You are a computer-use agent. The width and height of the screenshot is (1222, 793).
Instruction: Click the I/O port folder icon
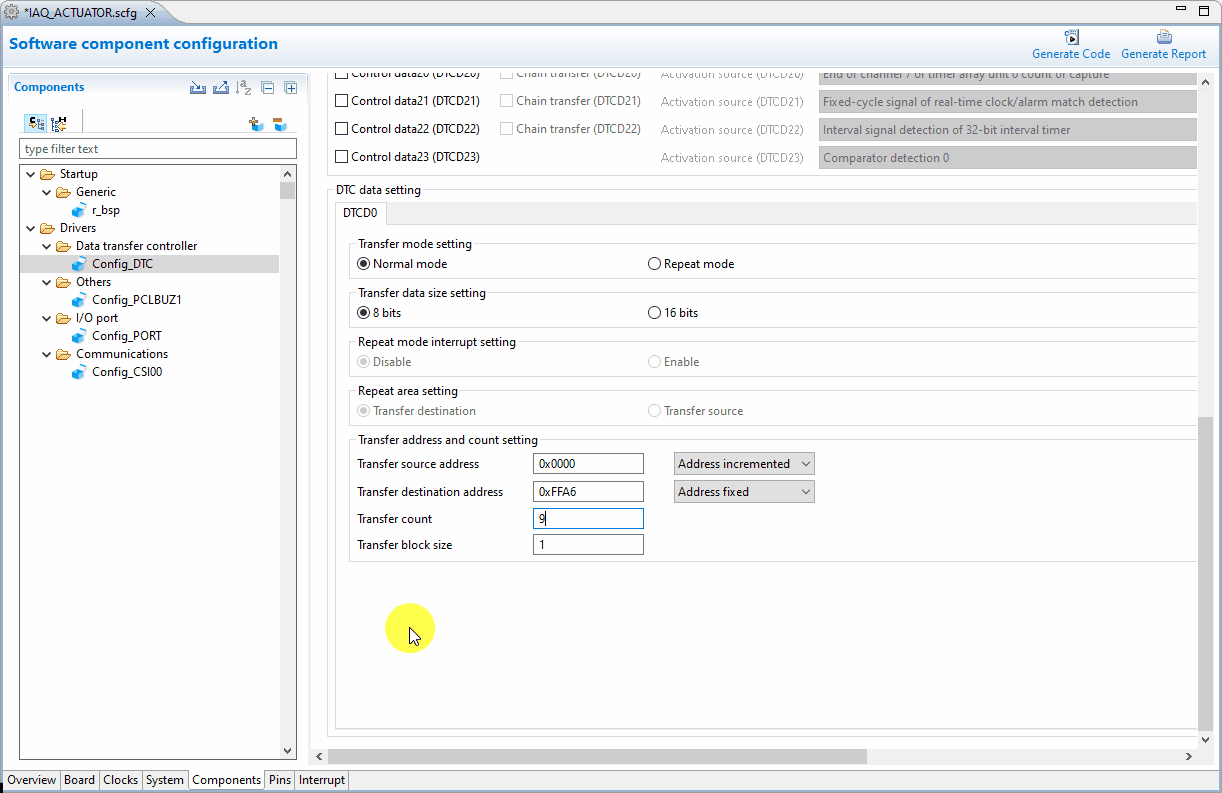64,318
